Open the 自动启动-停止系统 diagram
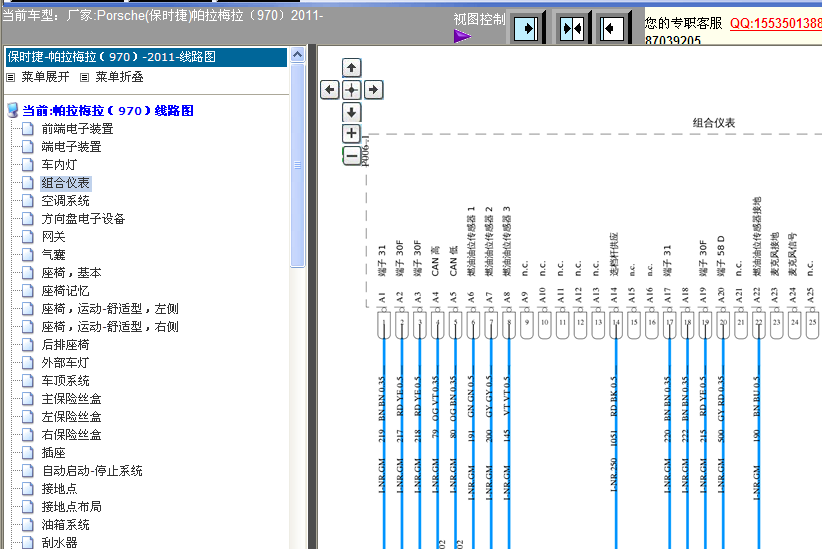 pos(92,471)
